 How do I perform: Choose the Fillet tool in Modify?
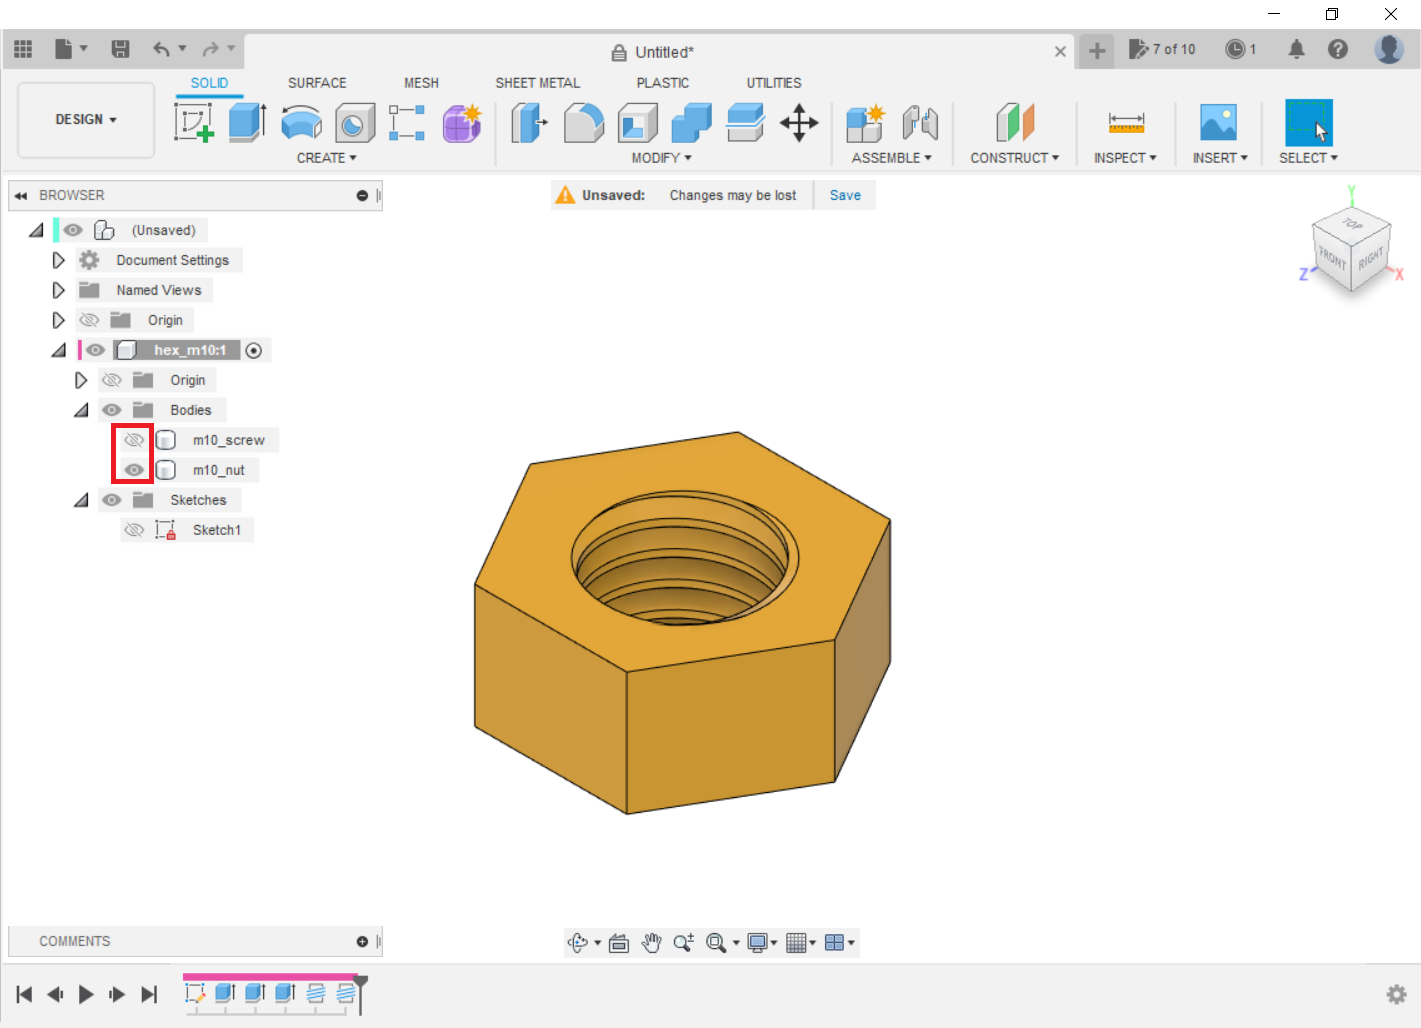[584, 123]
